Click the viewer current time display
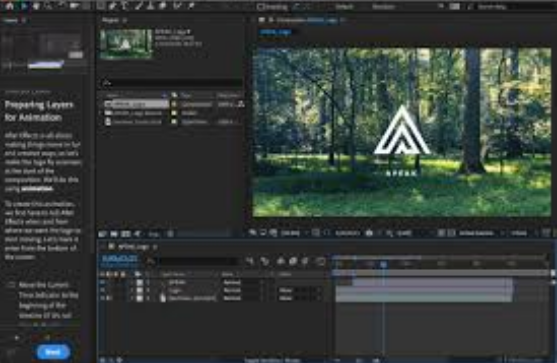 click(347, 233)
